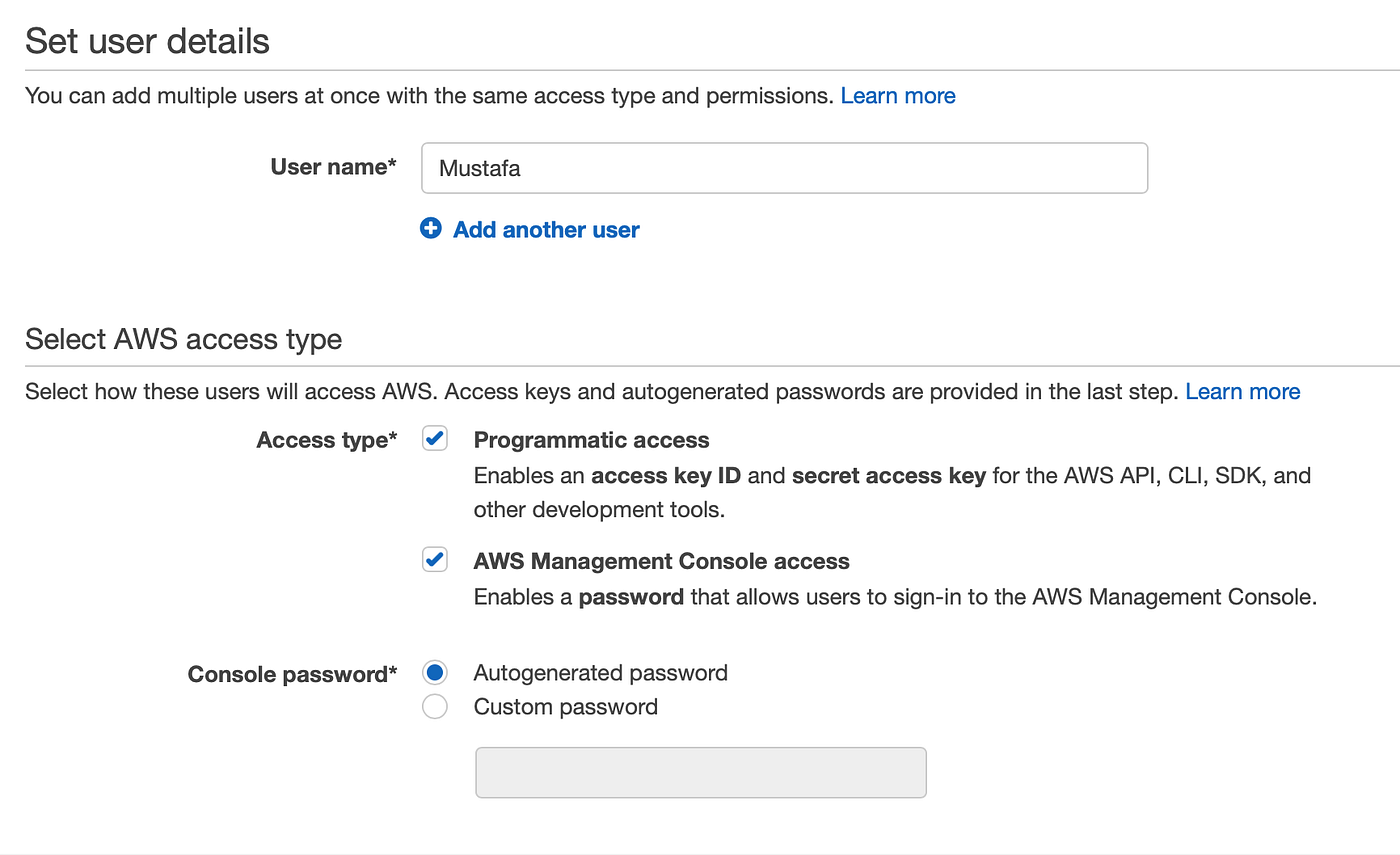
Task: Click the "Console password*" field label
Action: coord(292,674)
